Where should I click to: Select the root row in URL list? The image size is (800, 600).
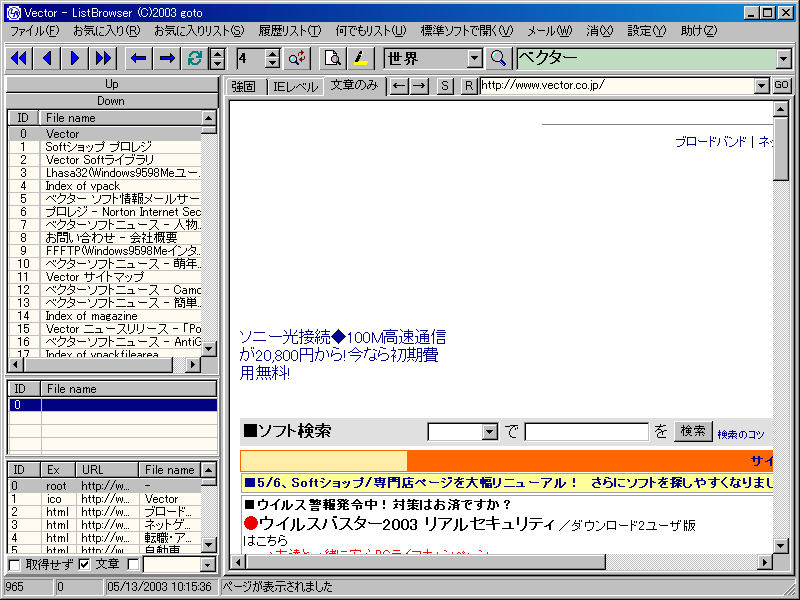tap(105, 486)
